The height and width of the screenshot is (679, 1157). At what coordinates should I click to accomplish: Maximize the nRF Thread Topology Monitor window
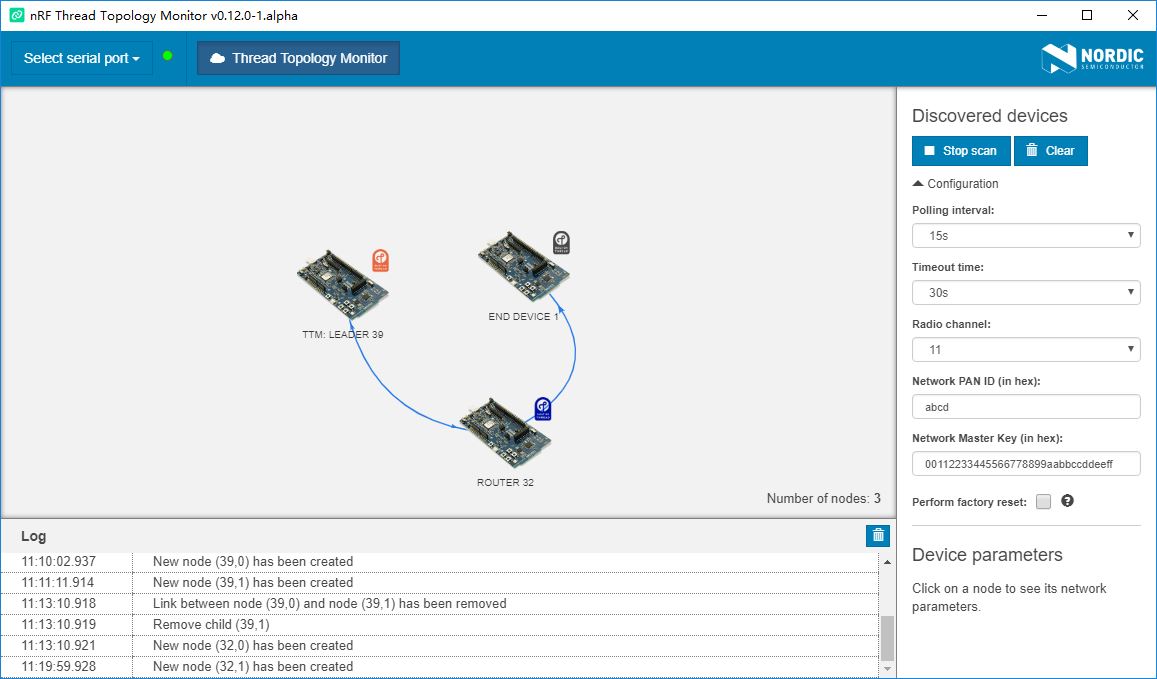pos(1087,15)
